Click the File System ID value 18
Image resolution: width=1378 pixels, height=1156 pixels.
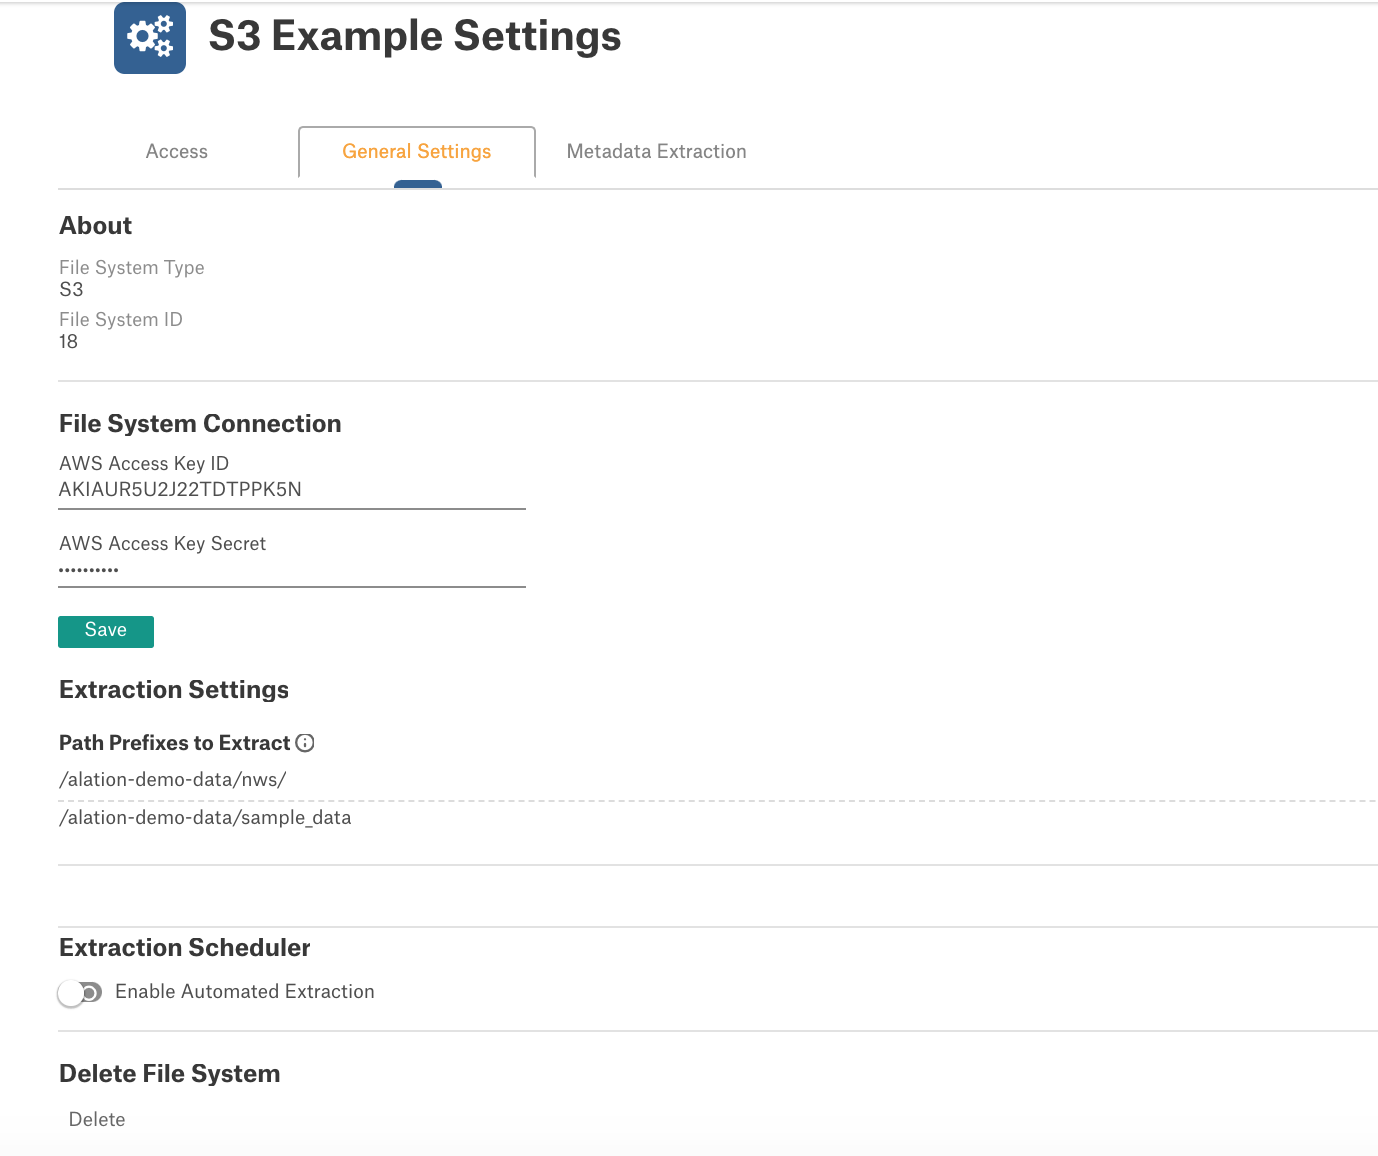pyautogui.click(x=68, y=342)
